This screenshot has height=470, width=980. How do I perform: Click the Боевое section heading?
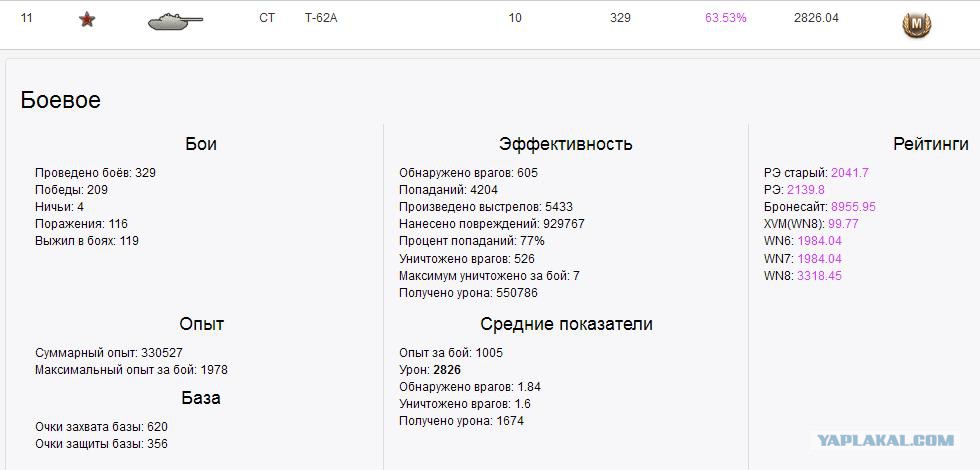[61, 100]
